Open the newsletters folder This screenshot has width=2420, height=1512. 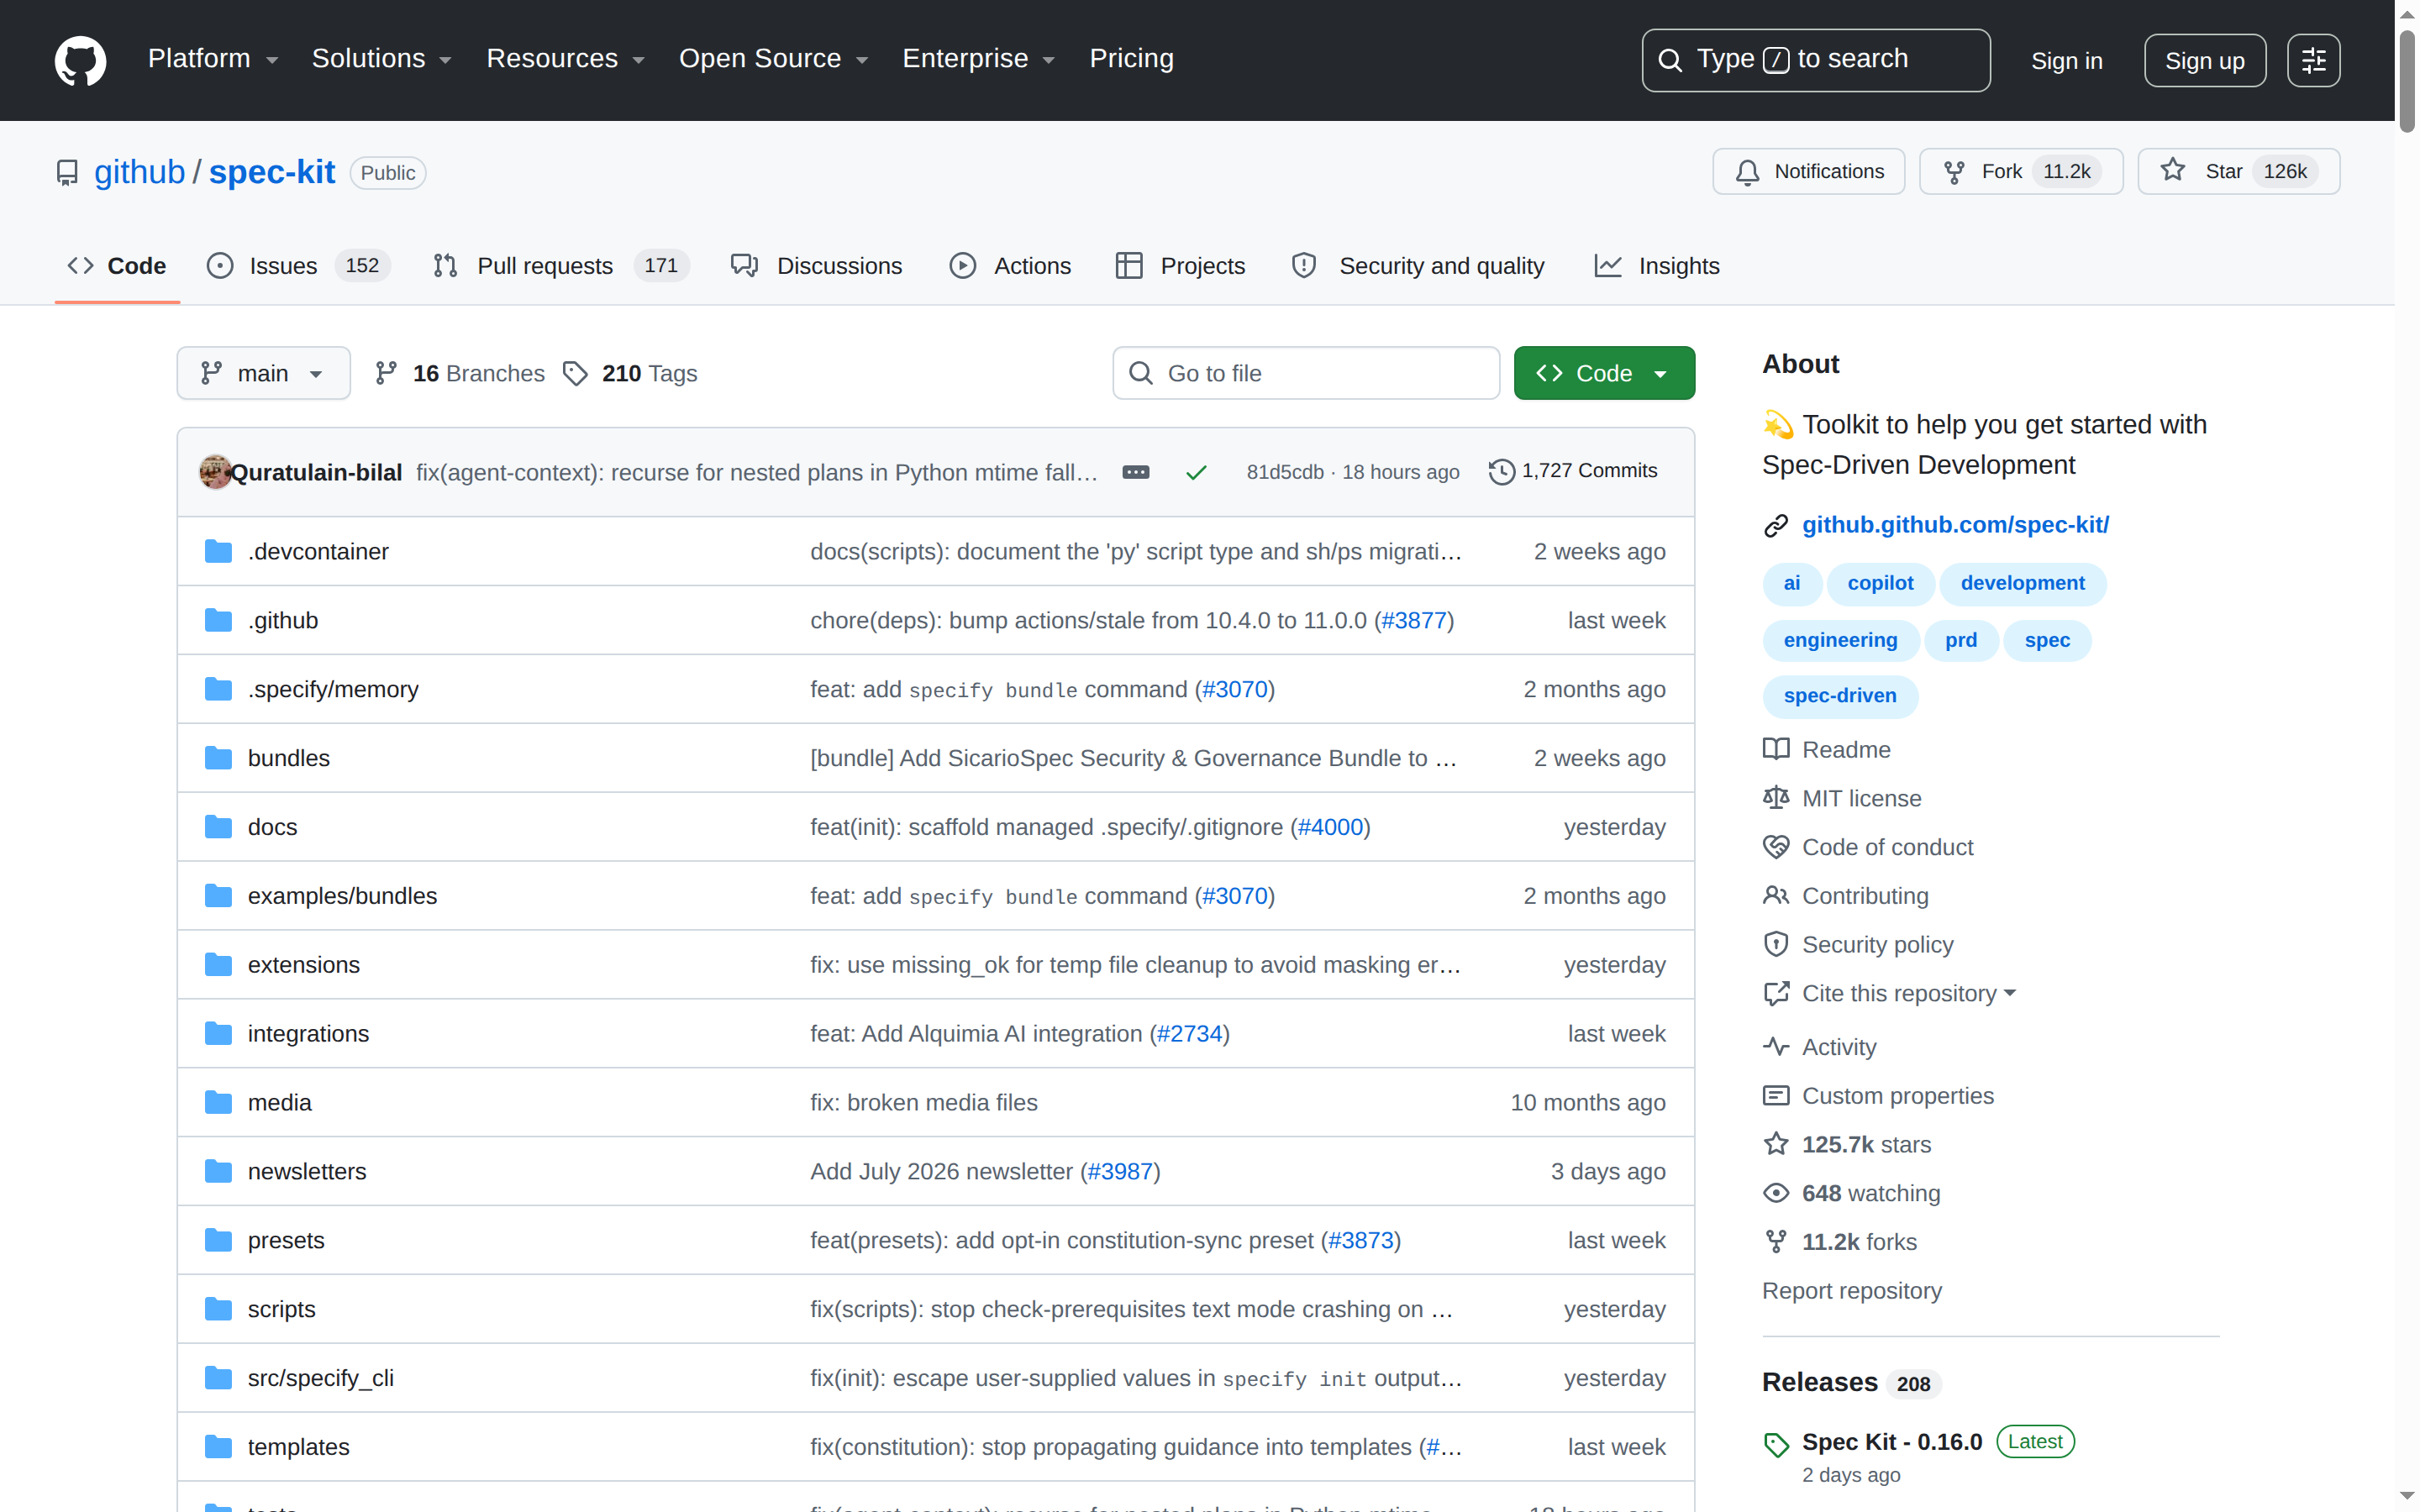(x=307, y=1171)
